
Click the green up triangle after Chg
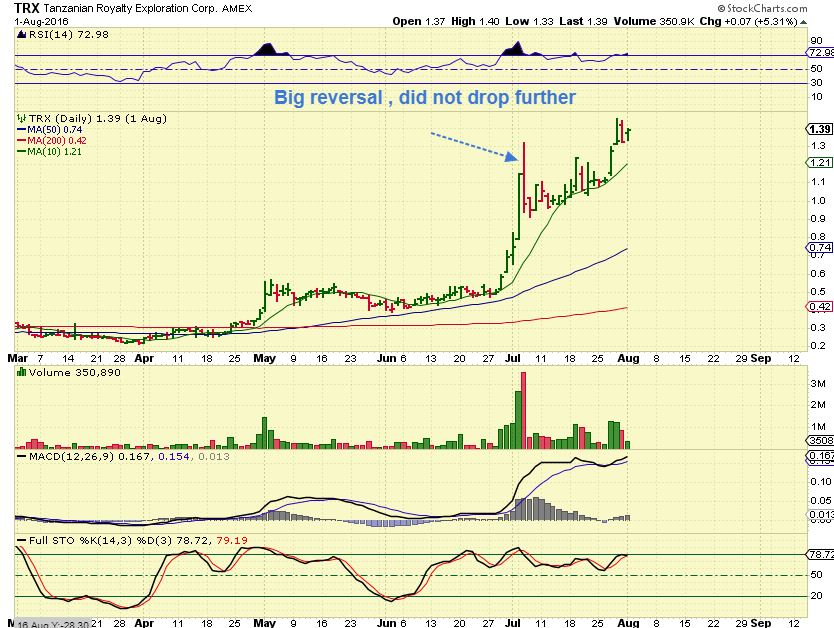tap(803, 22)
